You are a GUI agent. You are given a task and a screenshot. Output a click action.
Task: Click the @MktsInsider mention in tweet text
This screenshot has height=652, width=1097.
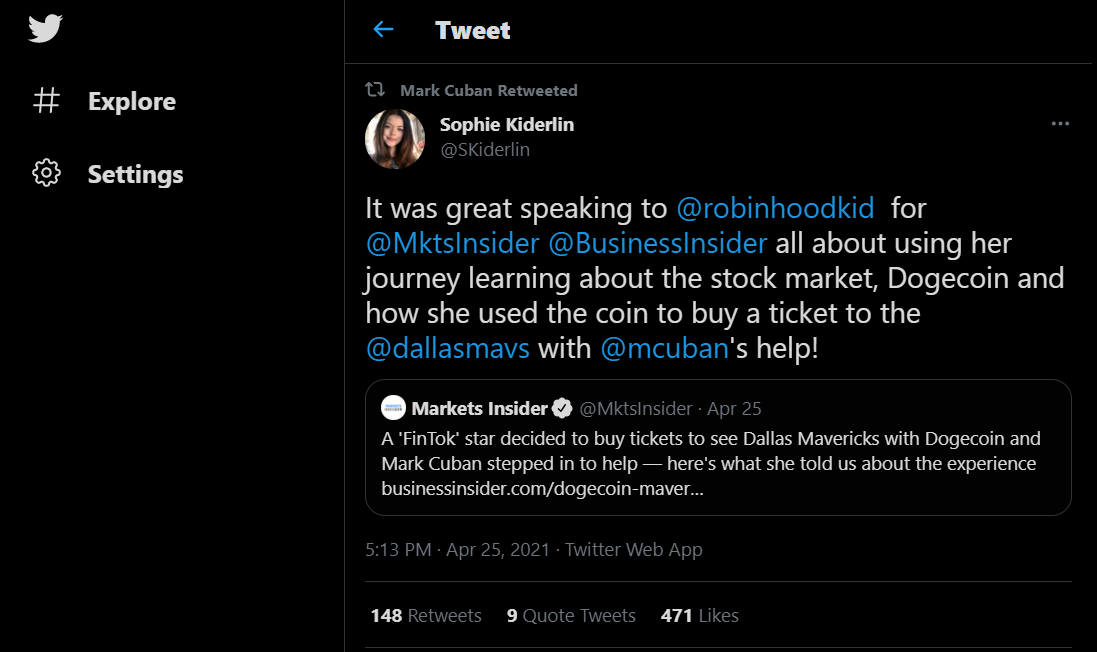coord(453,243)
